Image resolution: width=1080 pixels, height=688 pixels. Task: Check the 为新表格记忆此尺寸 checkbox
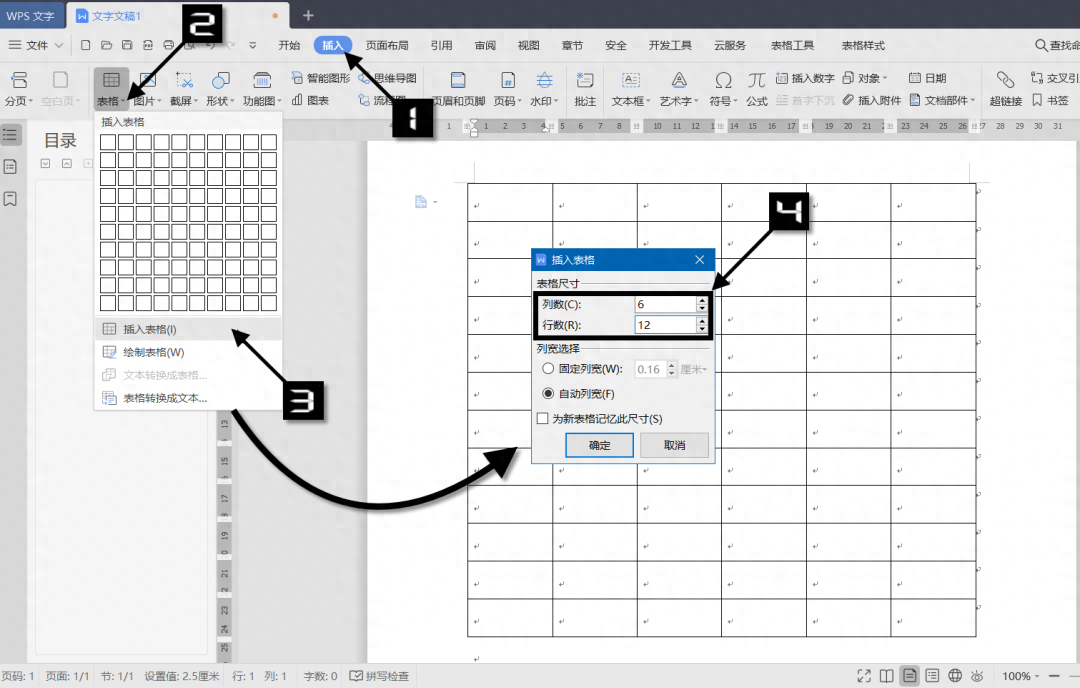tap(542, 418)
